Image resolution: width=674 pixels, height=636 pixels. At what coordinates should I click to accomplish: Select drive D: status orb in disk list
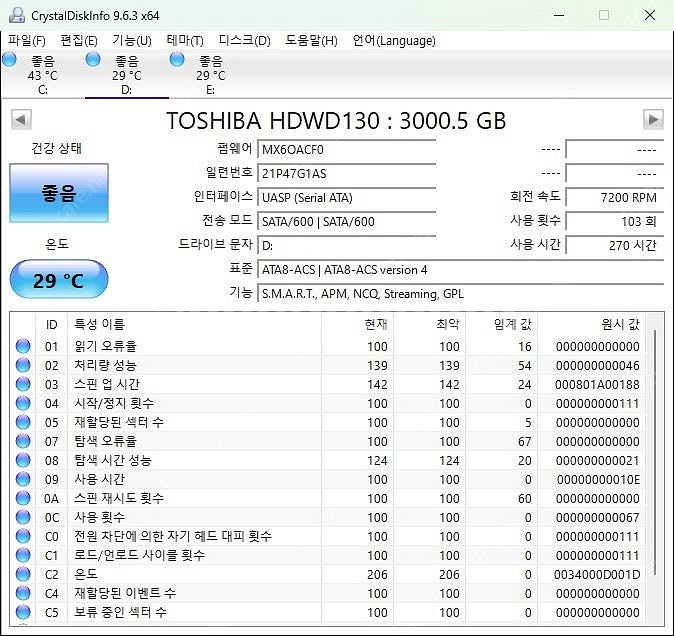93,59
